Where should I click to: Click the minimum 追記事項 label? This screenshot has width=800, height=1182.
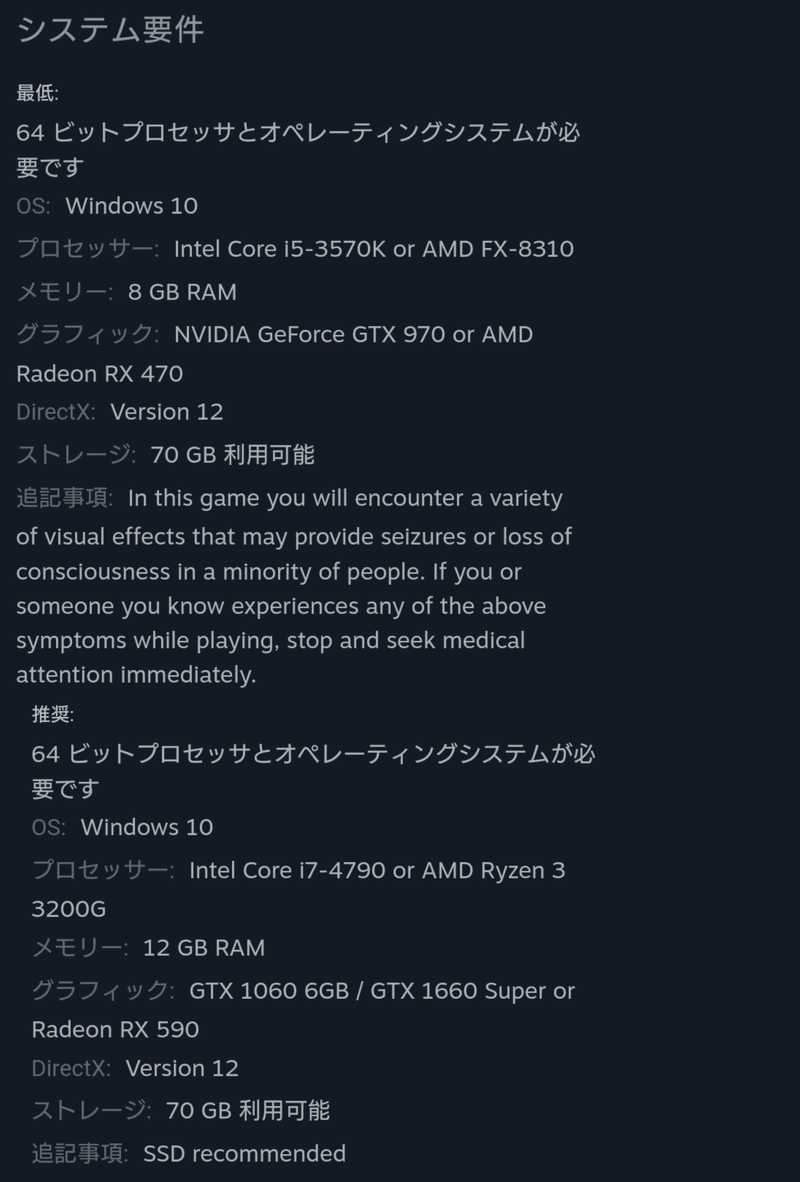coord(64,498)
